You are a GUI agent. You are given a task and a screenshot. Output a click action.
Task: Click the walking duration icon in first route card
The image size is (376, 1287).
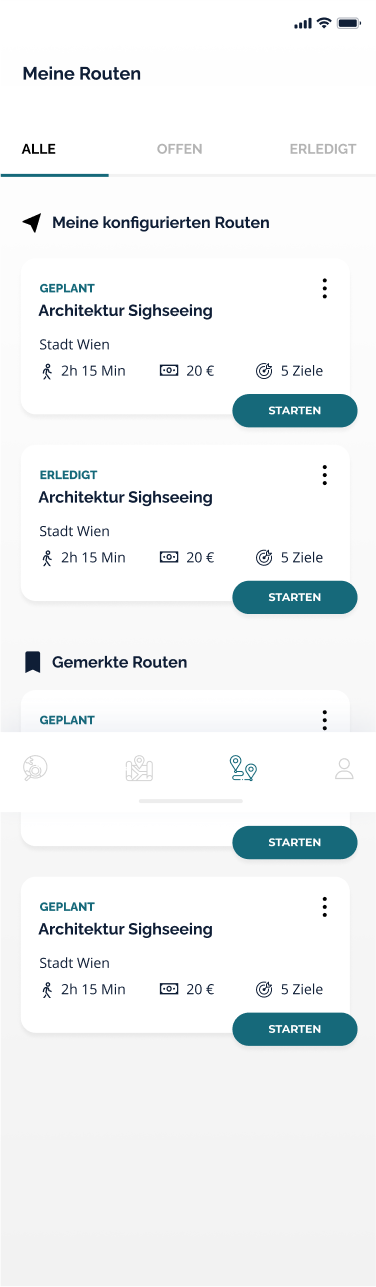click(46, 371)
